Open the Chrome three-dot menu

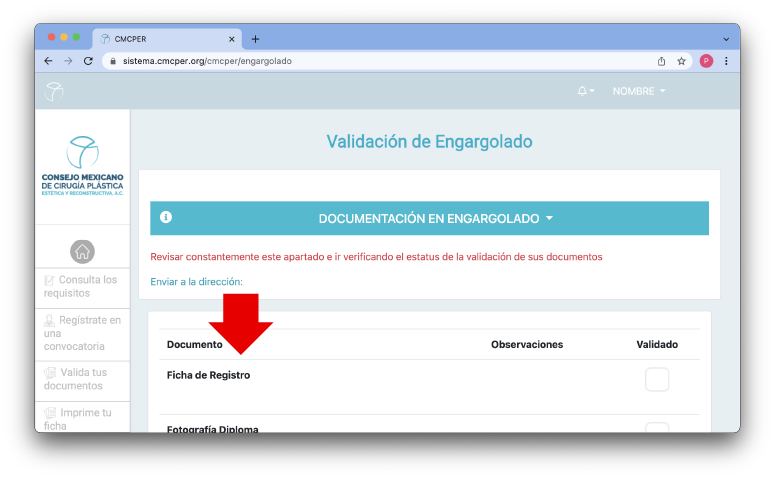(726, 61)
